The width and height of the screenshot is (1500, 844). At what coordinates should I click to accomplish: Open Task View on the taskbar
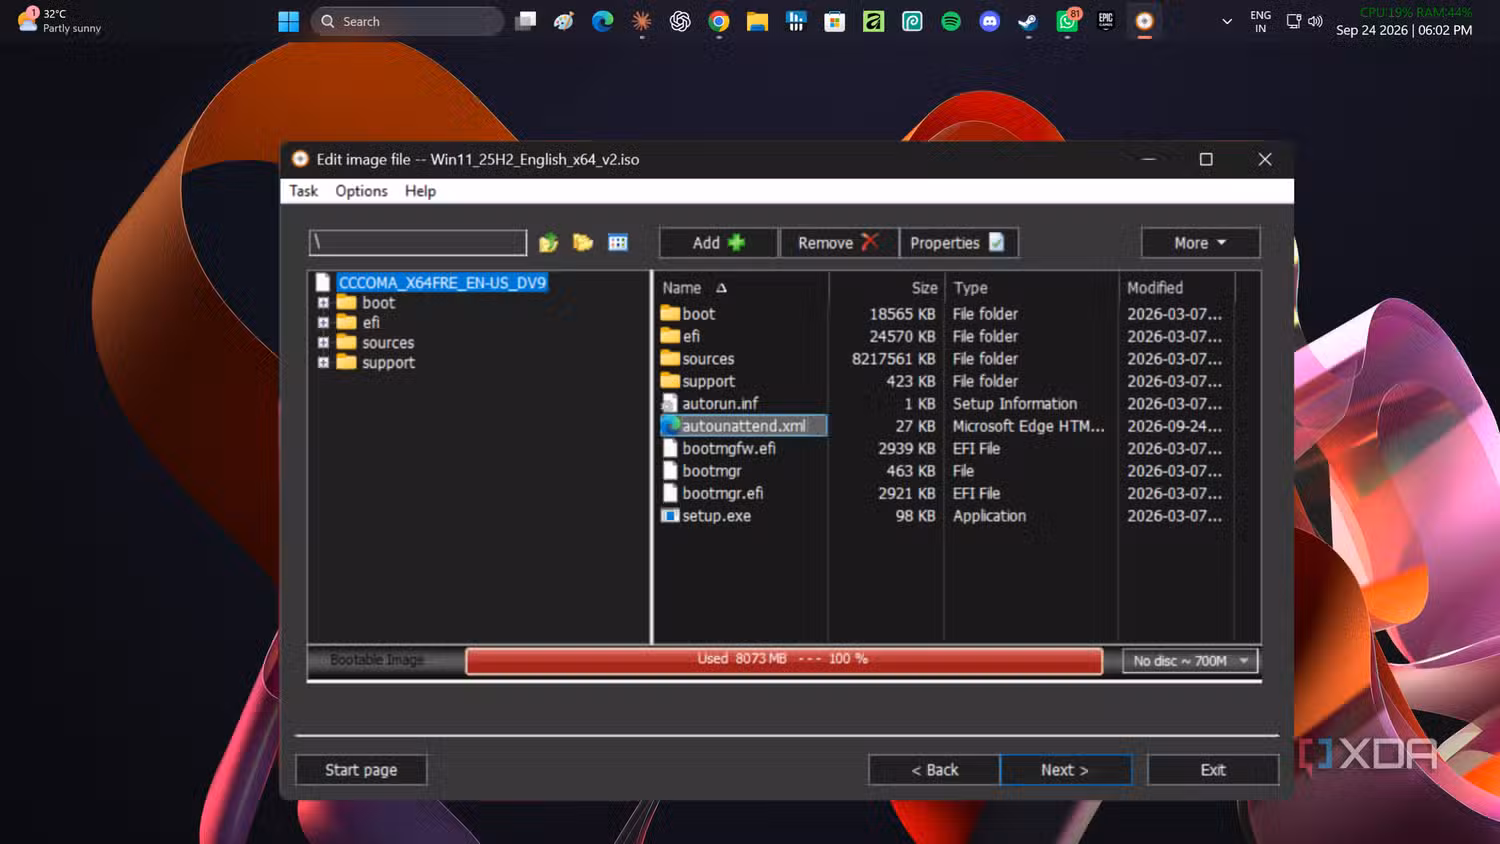pos(526,21)
